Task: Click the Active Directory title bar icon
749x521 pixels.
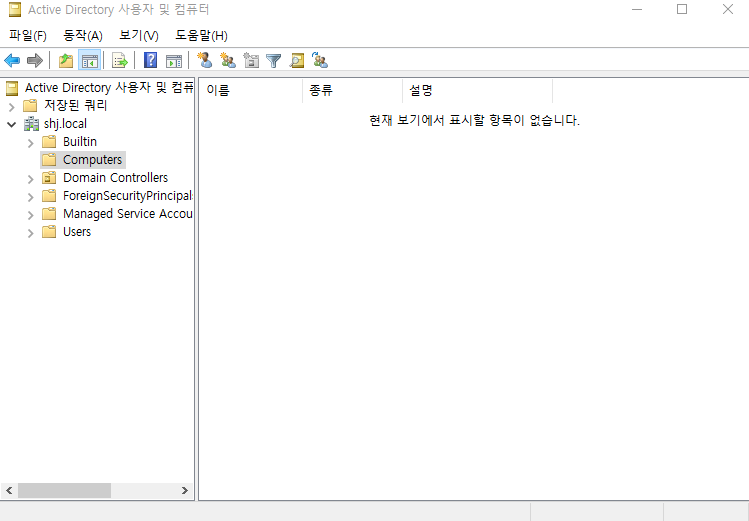Action: [x=15, y=10]
